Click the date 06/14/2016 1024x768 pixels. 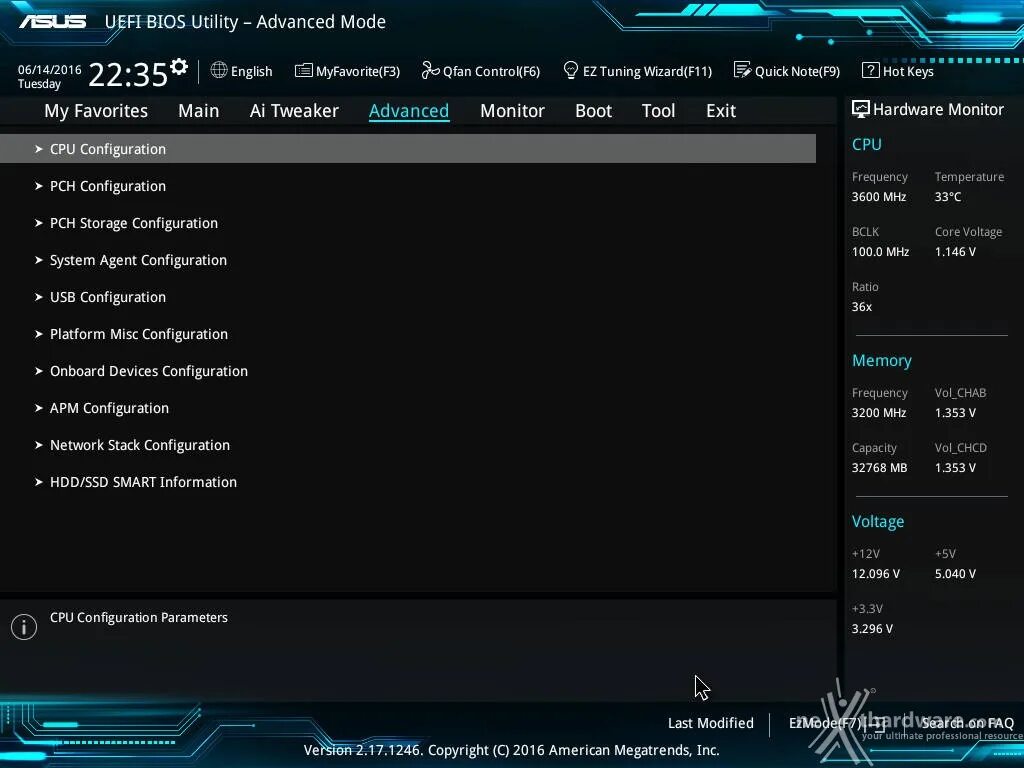(x=50, y=69)
